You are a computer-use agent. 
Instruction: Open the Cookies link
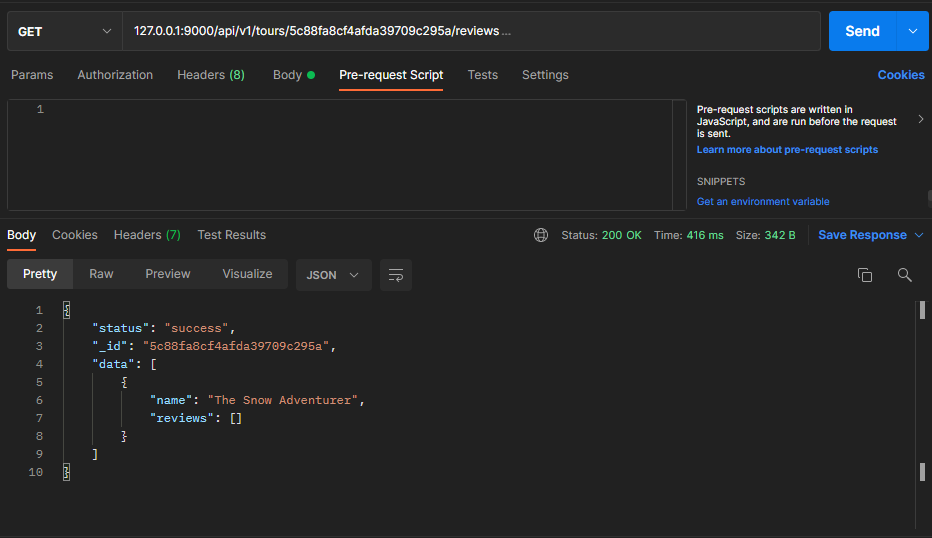[900, 75]
